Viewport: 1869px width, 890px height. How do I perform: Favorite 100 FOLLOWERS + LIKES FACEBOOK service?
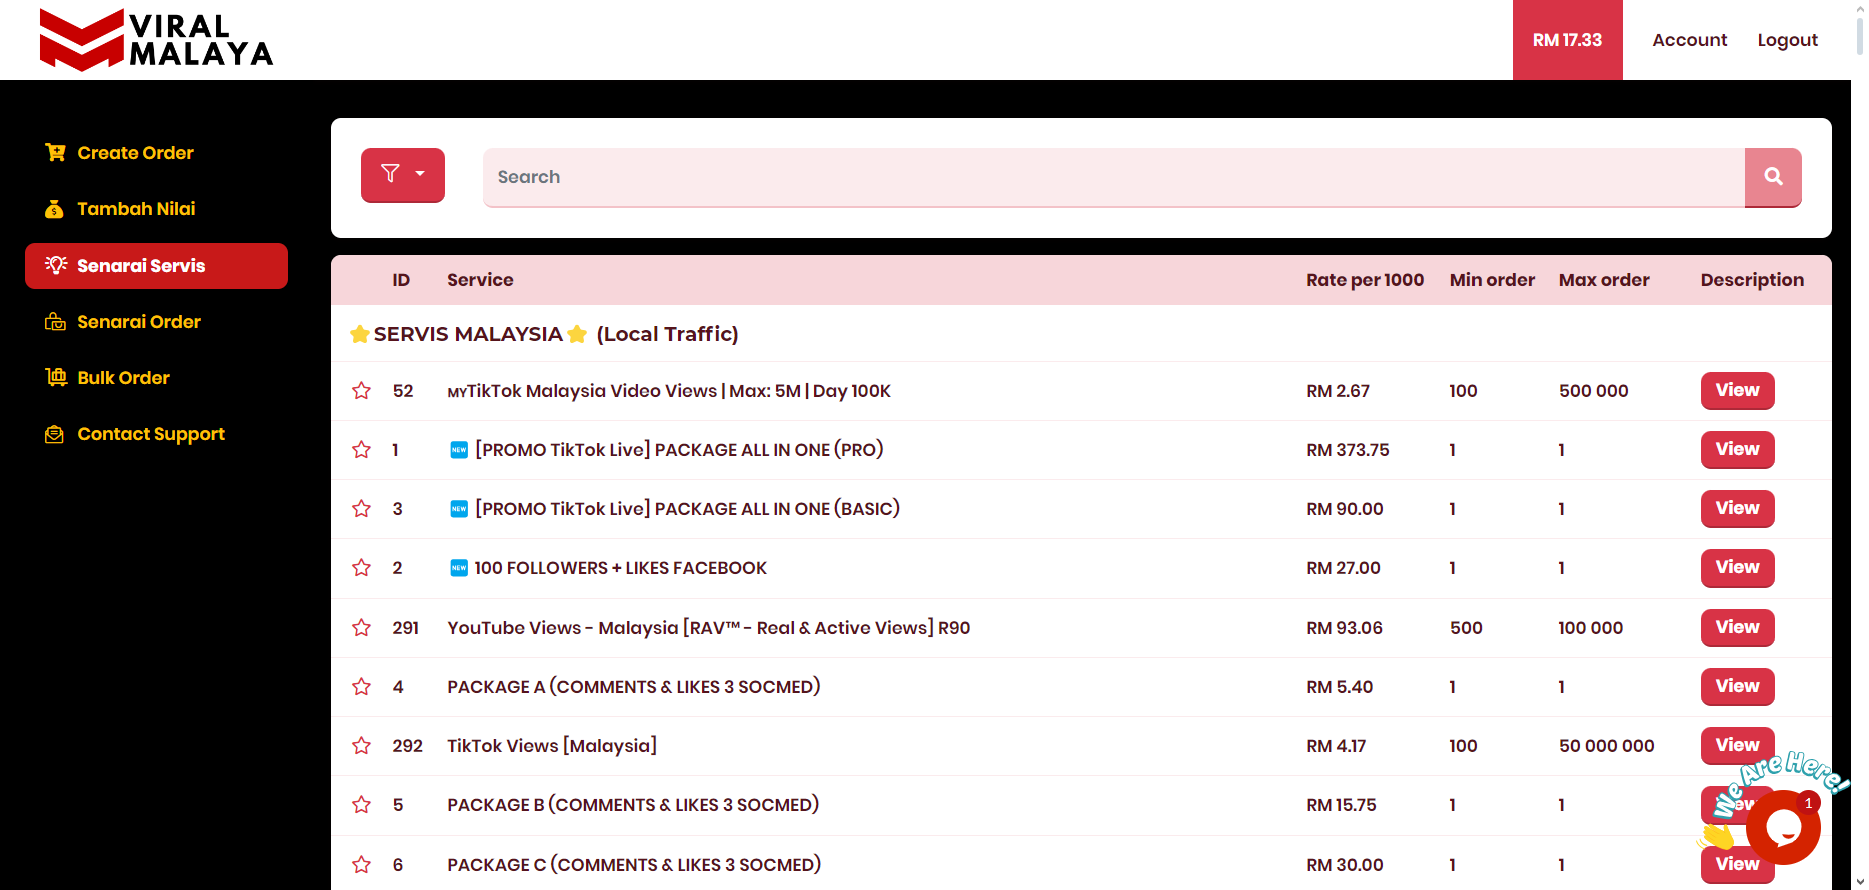point(362,568)
